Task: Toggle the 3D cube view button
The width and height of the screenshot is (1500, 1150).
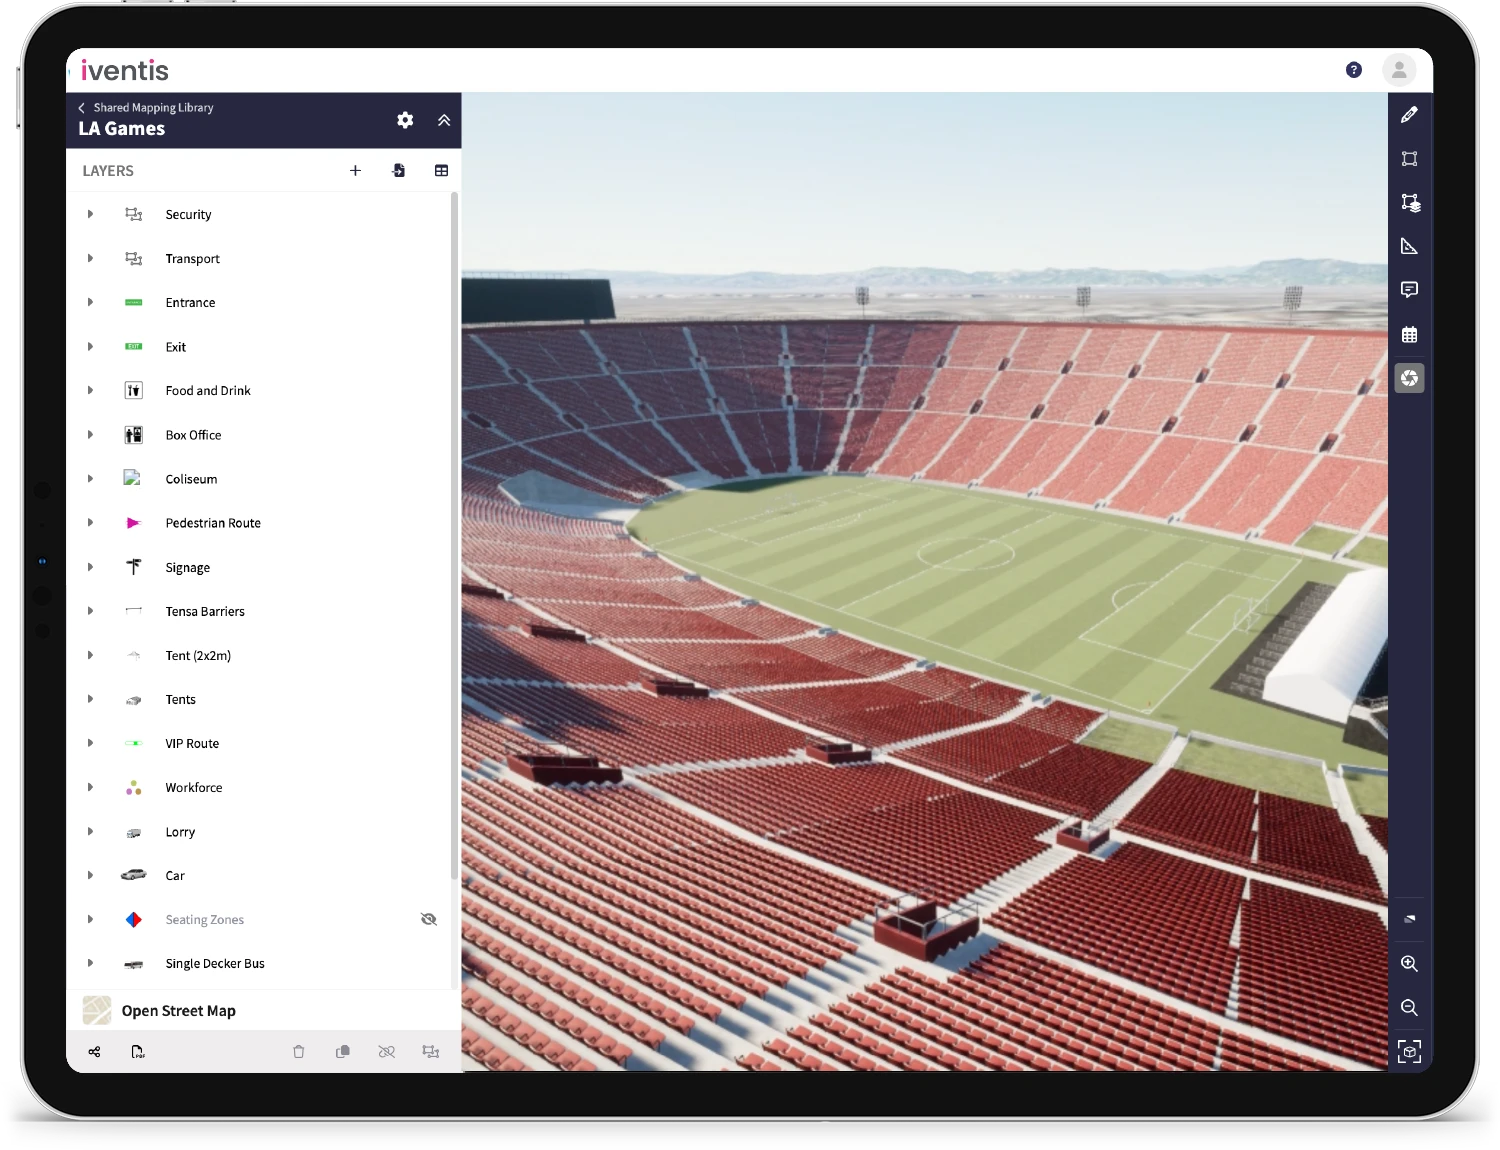Action: pyautogui.click(x=1409, y=1052)
